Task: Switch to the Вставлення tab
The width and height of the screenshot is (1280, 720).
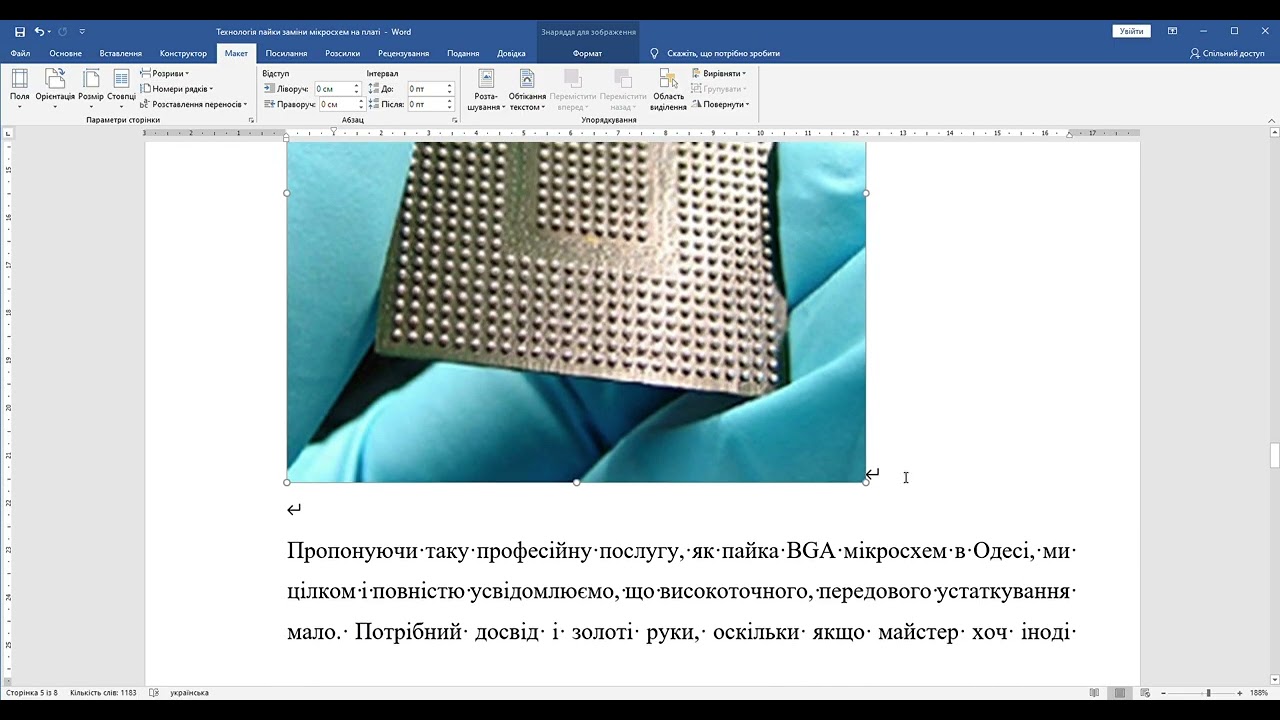Action: click(121, 53)
